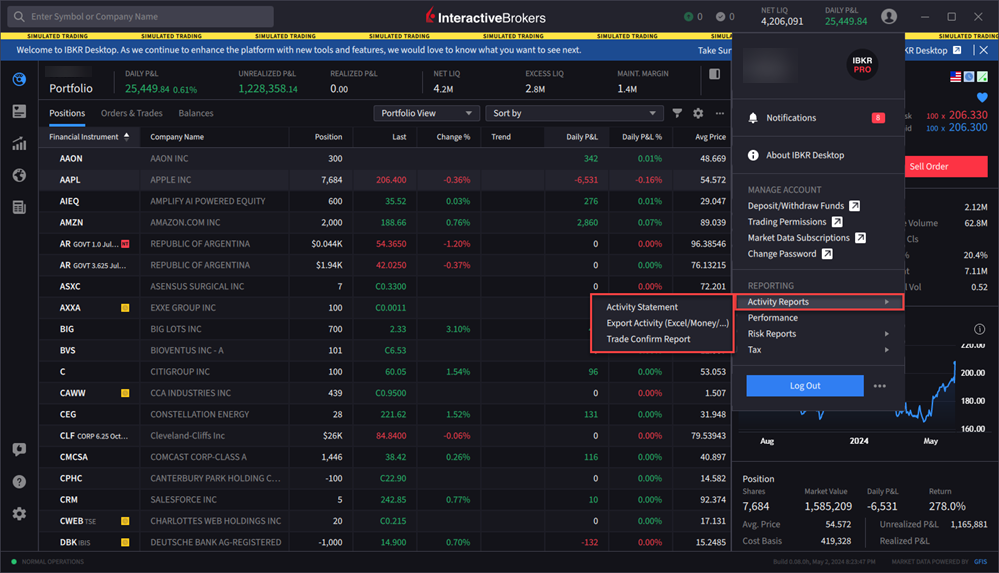This screenshot has height=573, width=999.
Task: Click the blue clock icon
Action: click(968, 76)
